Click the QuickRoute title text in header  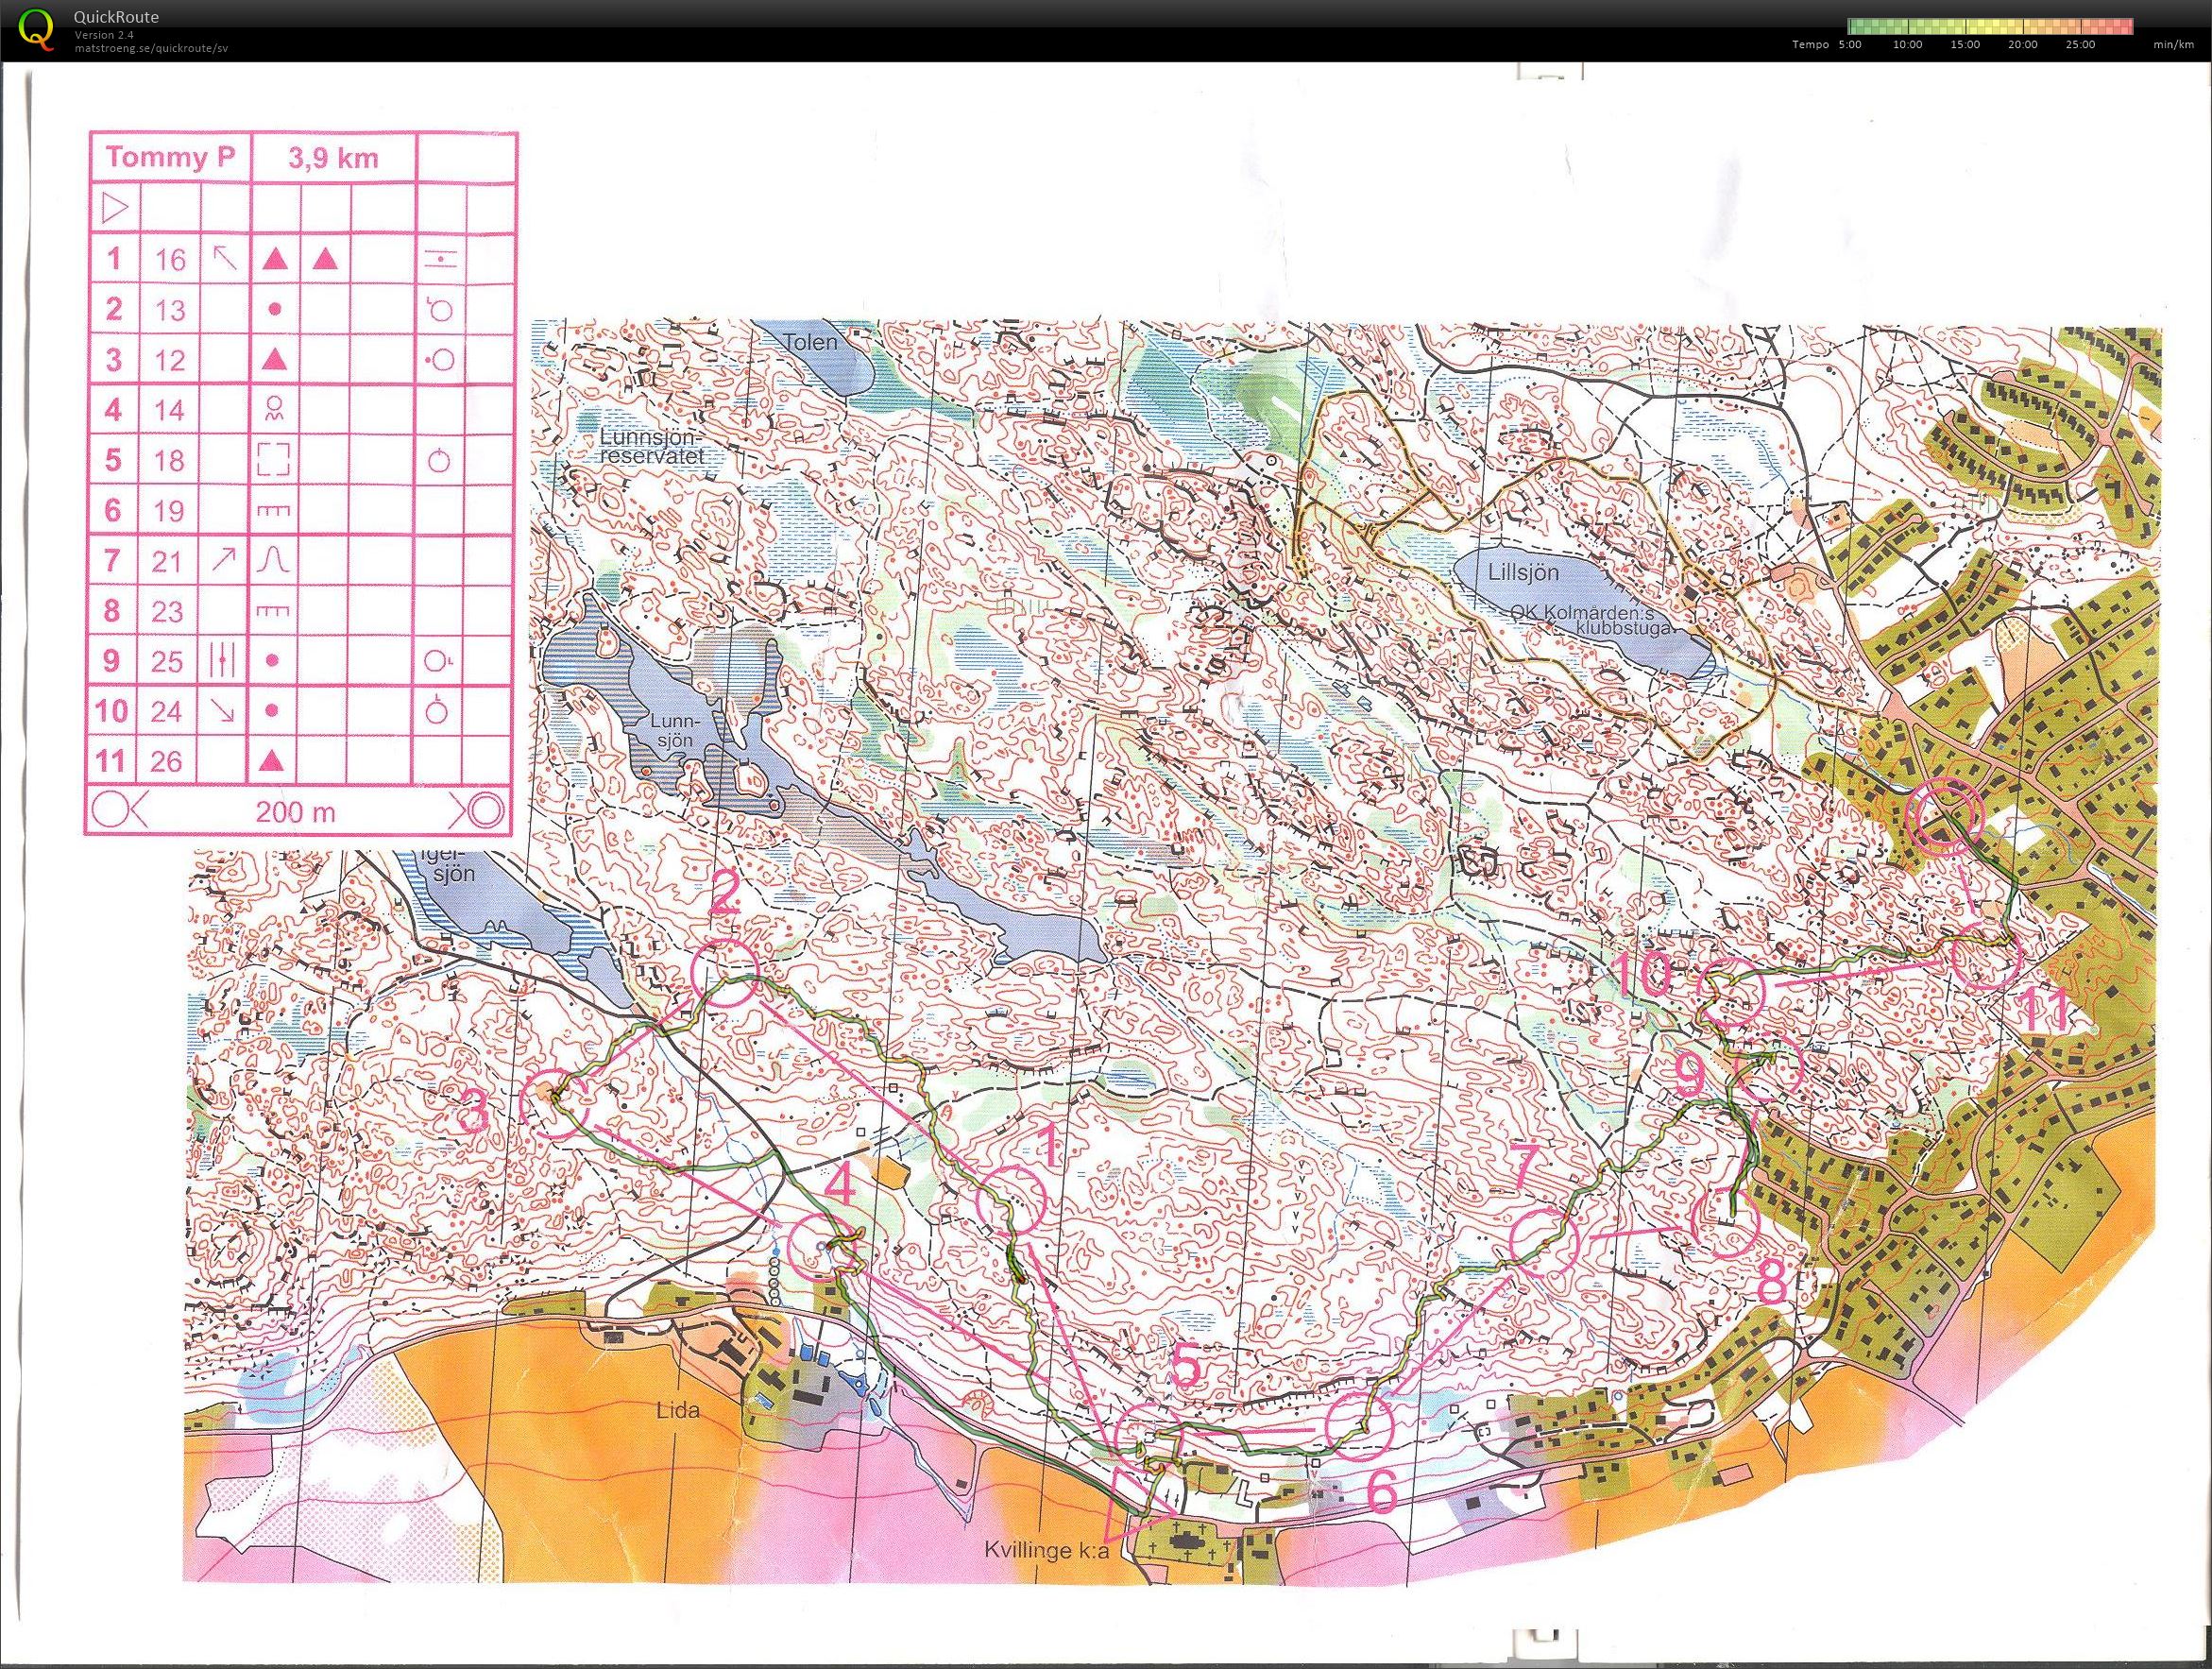point(116,17)
